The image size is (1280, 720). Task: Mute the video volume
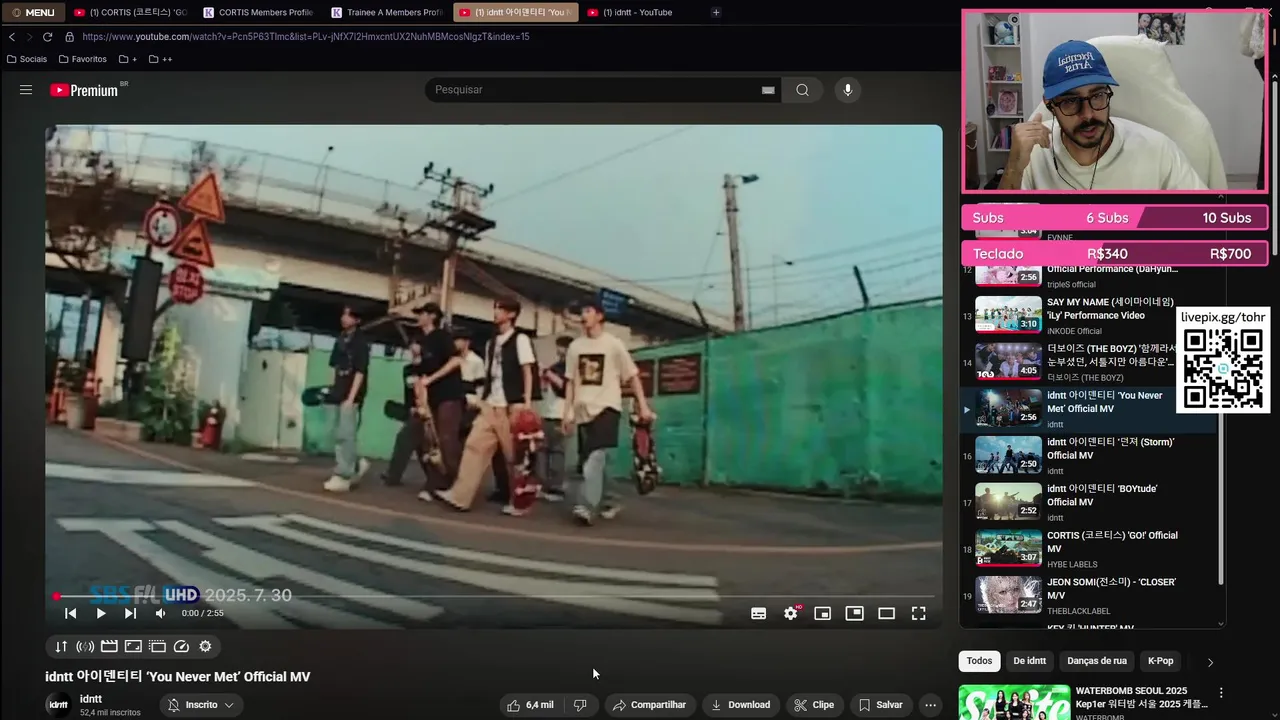tap(160, 613)
